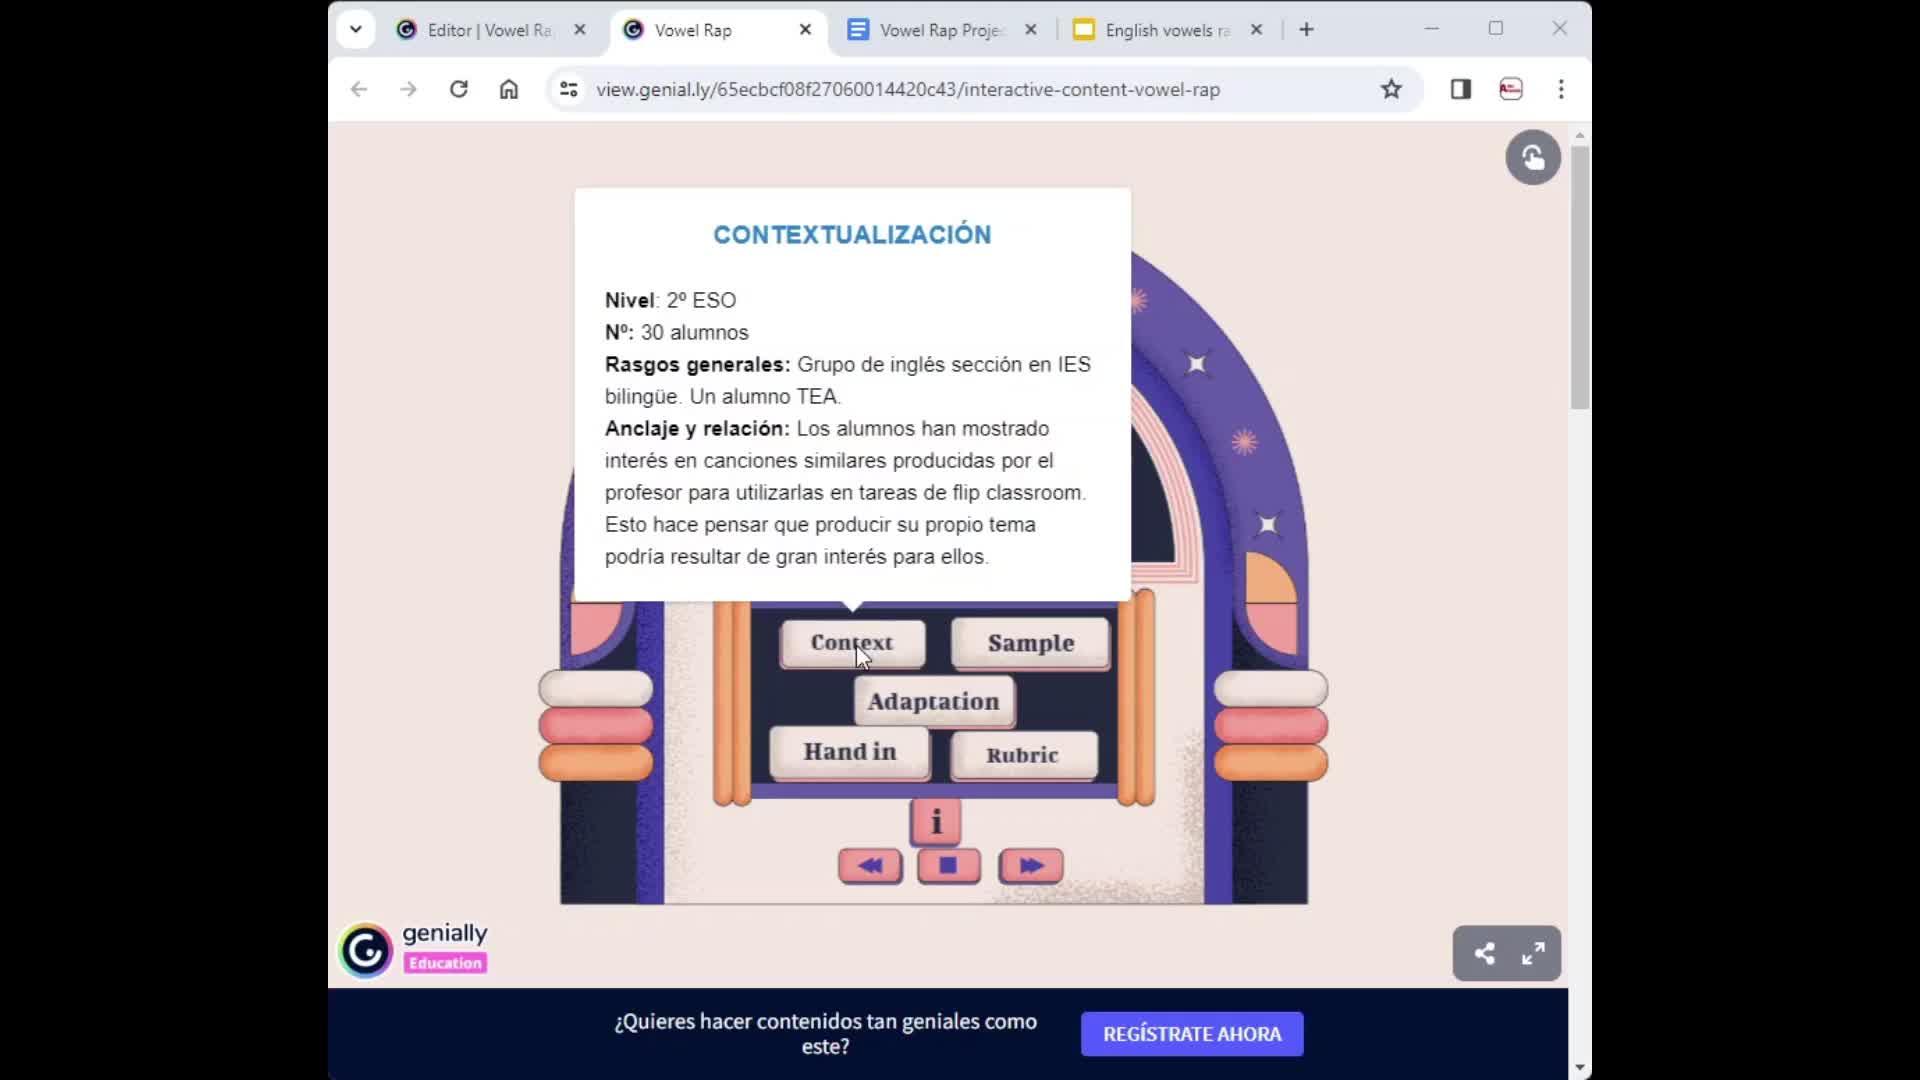The width and height of the screenshot is (1920, 1080).
Task: Enter fullscreen with the expand icon
Action: coord(1533,953)
